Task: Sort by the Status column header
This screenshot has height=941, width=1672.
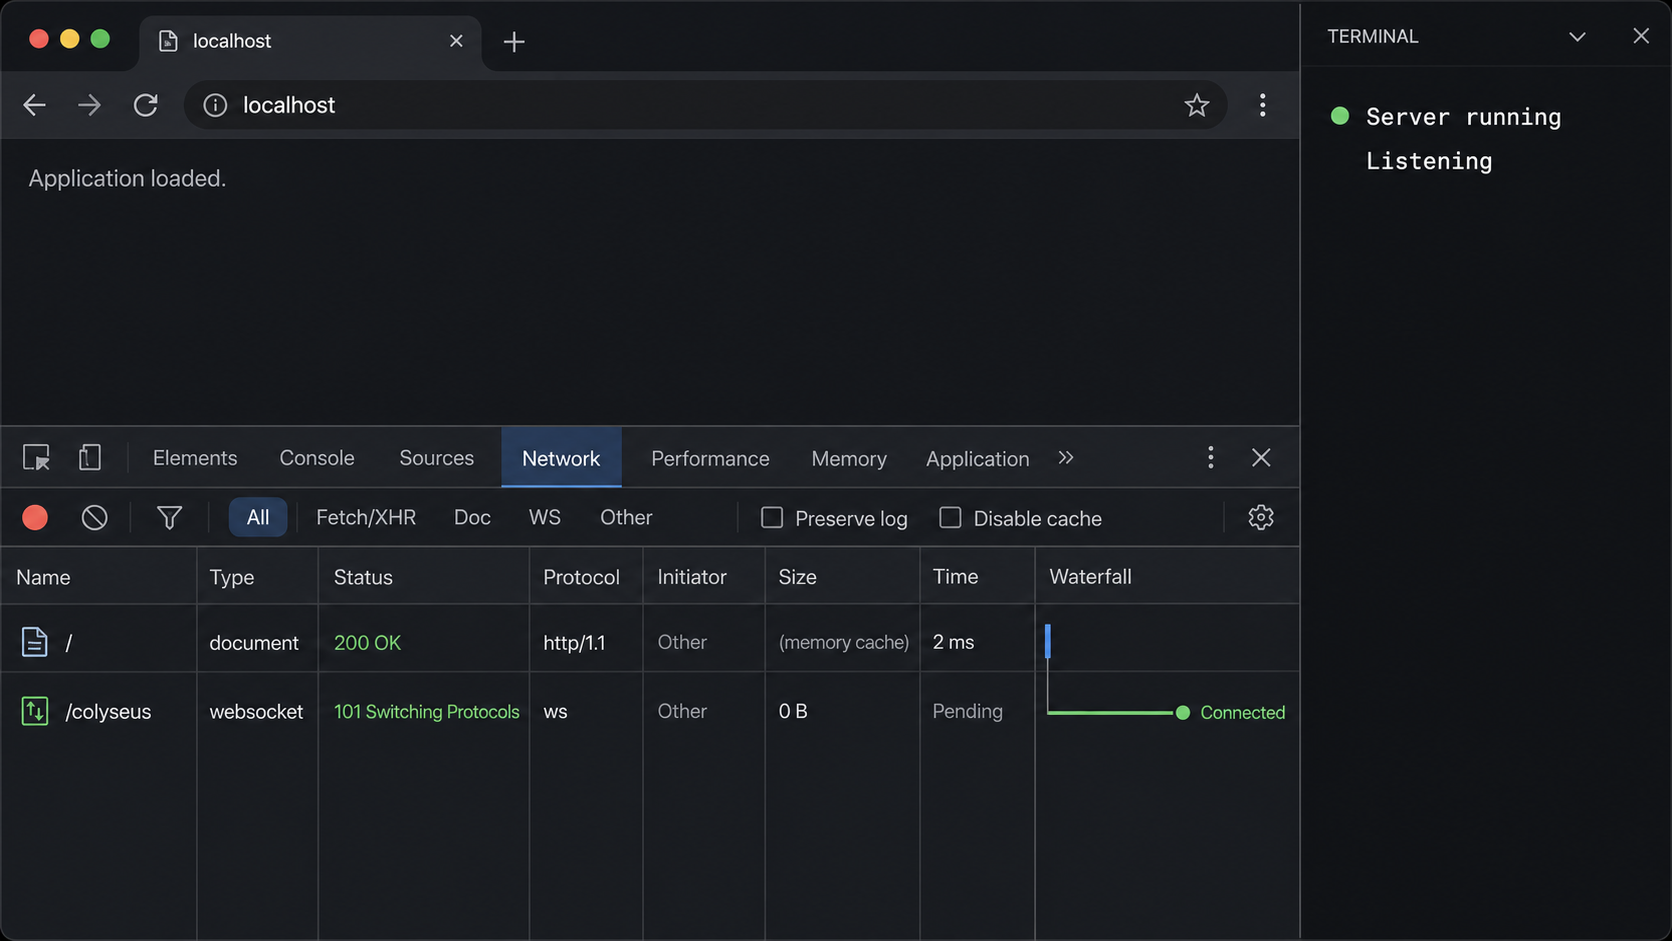Action: tap(423, 576)
